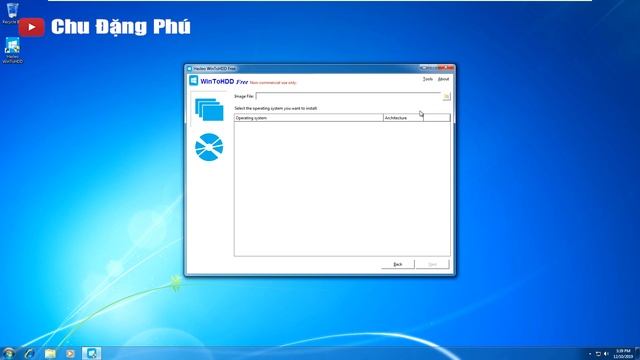Browse for an image file with folder icon
640x360 pixels.
click(446, 96)
